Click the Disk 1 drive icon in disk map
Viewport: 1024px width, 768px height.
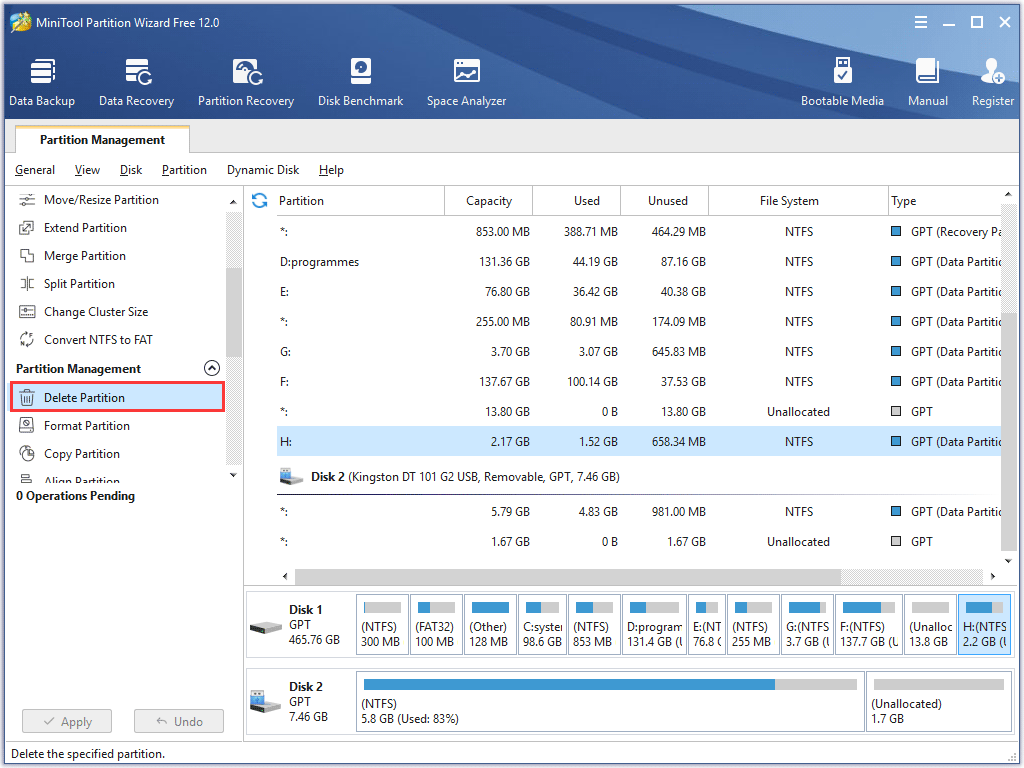(266, 628)
